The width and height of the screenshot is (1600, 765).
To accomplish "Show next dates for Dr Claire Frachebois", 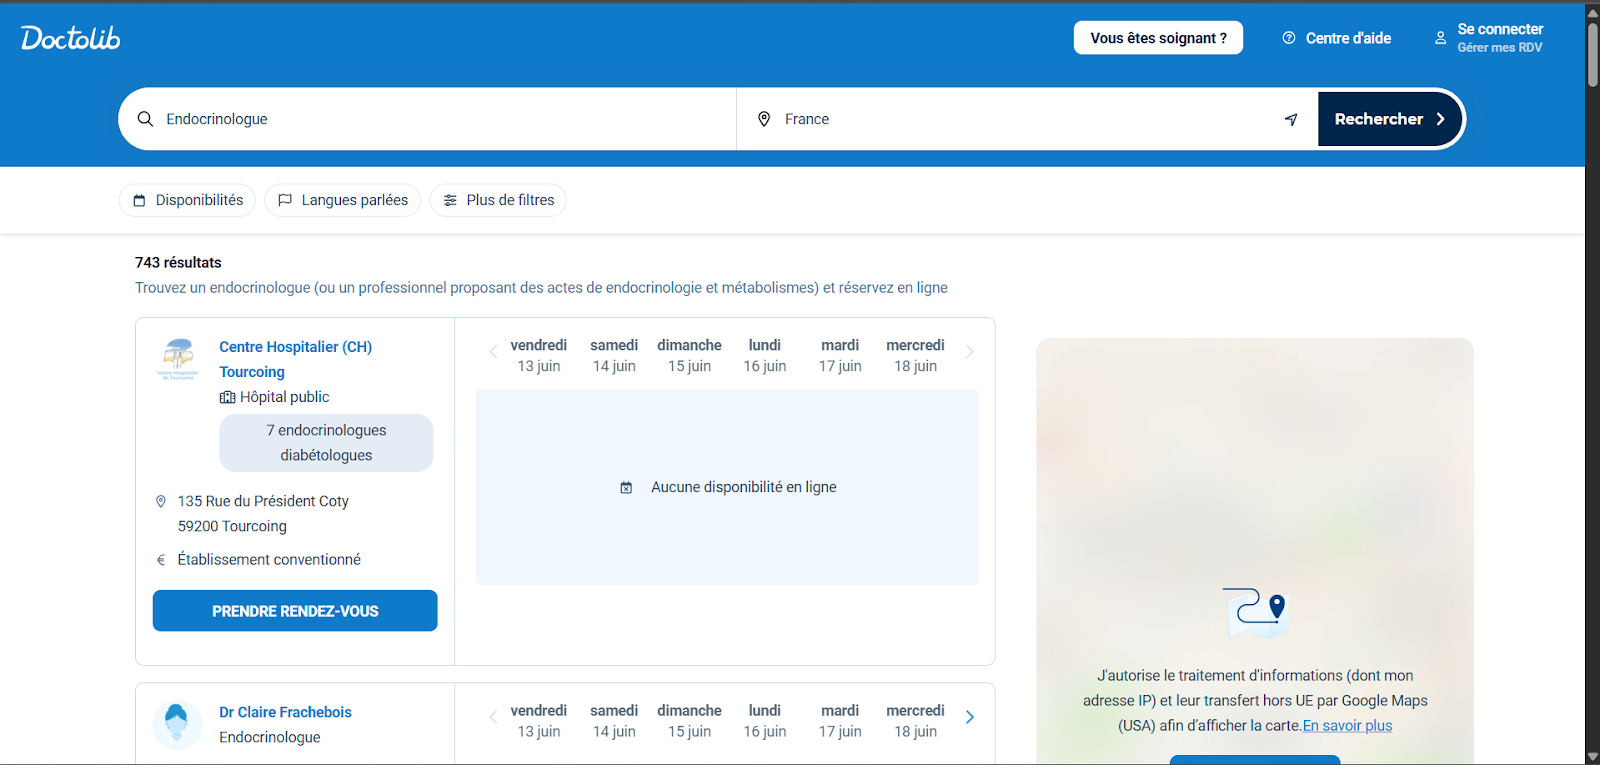I will coord(969,717).
